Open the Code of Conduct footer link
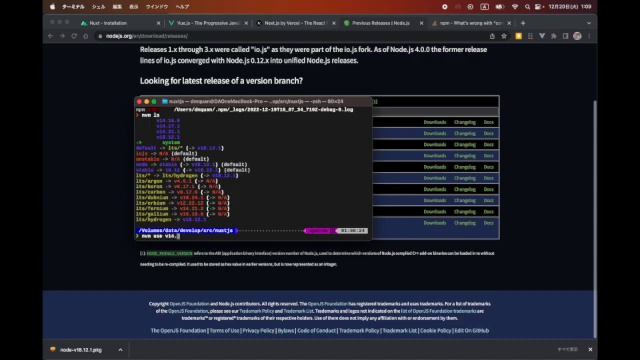The width and height of the screenshot is (640, 360). 316,331
